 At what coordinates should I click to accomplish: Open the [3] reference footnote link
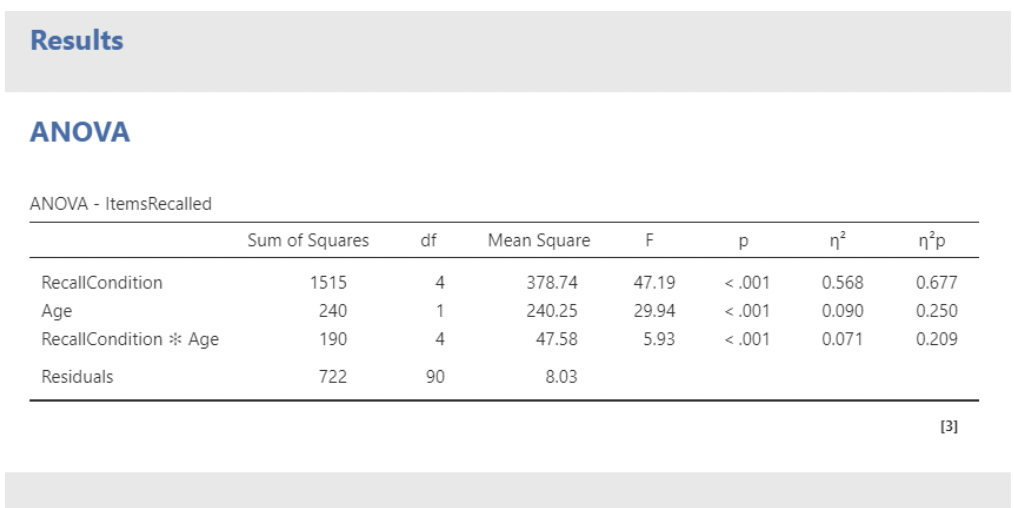949,427
